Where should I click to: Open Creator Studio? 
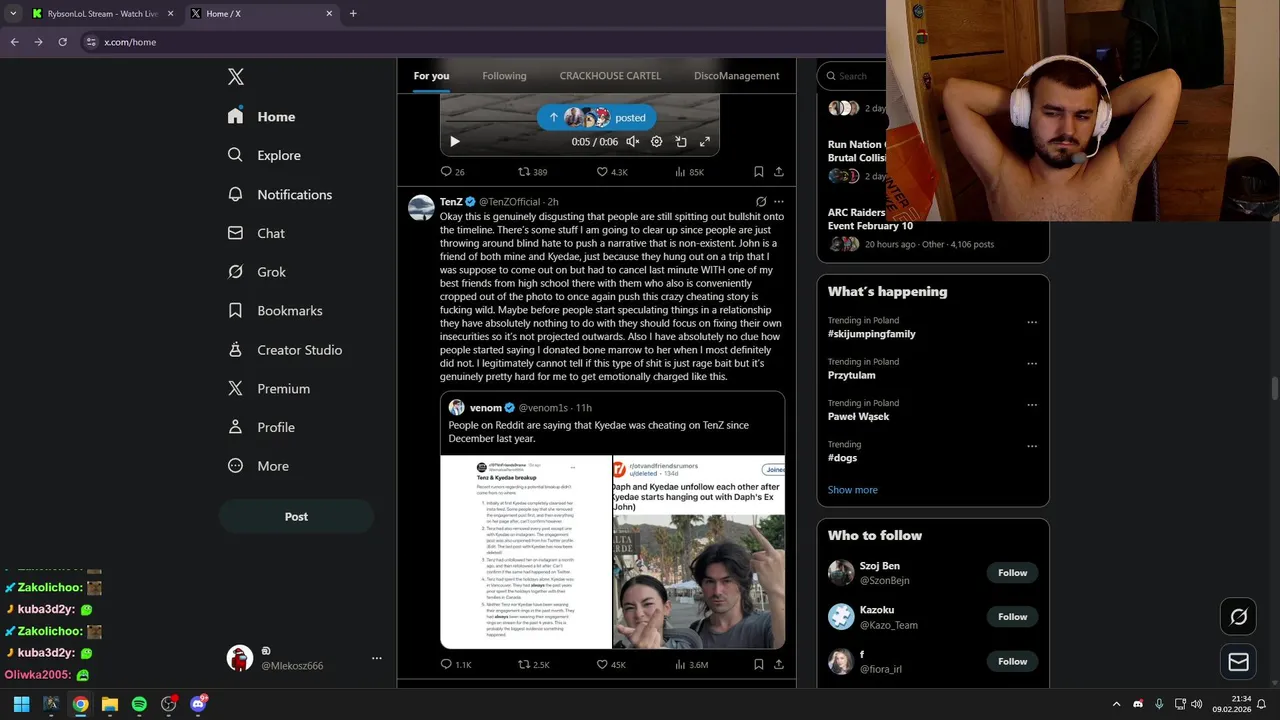pos(284,350)
